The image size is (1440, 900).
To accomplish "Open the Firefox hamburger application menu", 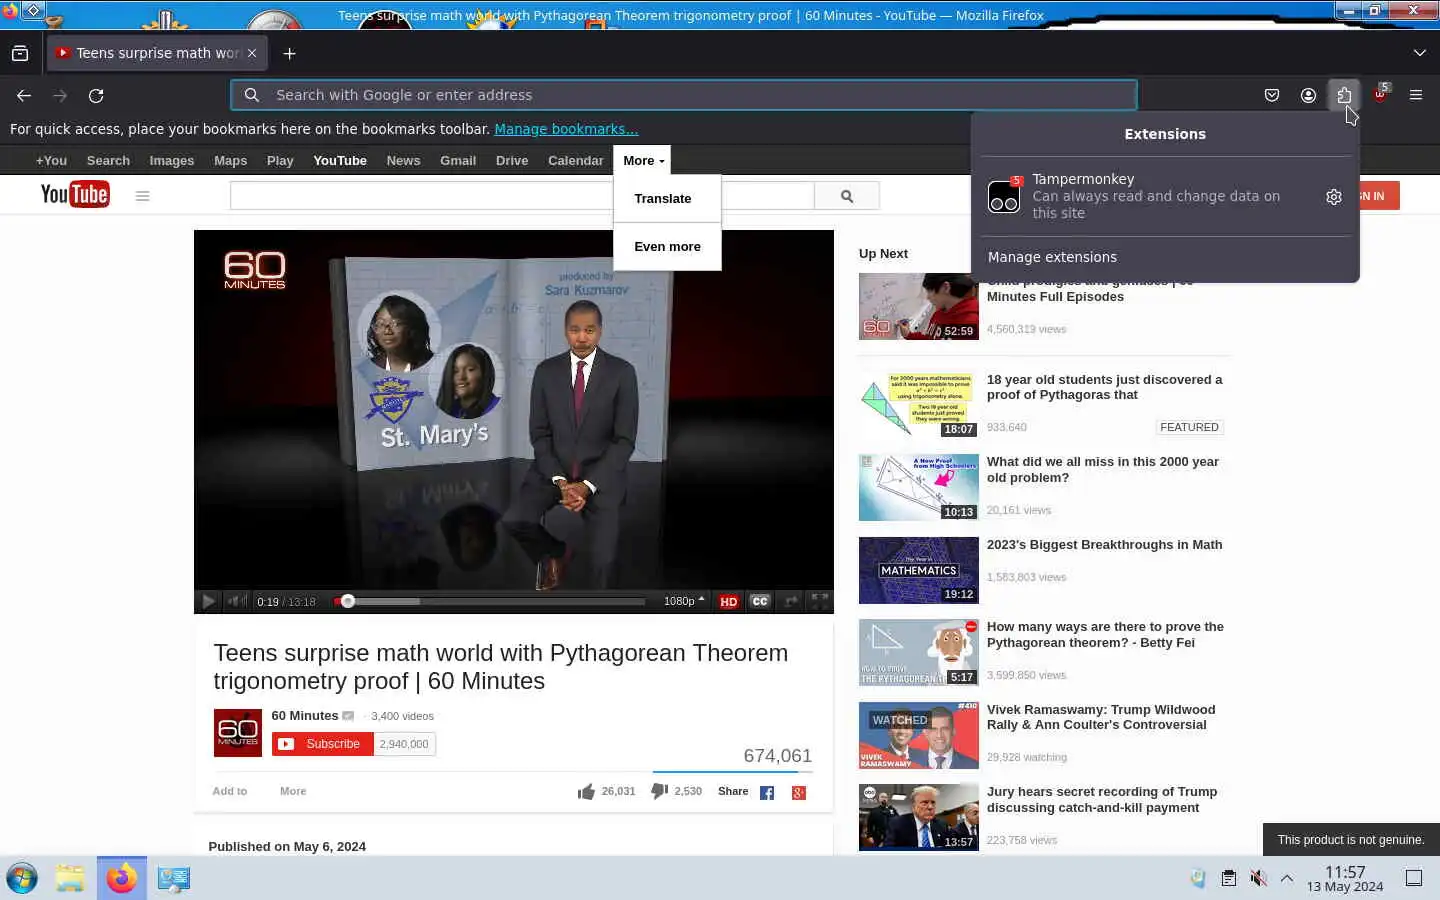I will point(1416,95).
